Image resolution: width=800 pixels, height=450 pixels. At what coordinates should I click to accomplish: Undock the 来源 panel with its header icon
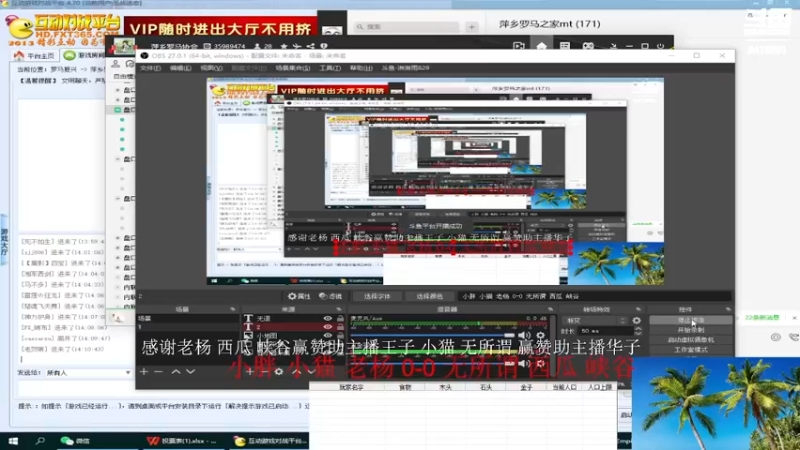[338, 309]
